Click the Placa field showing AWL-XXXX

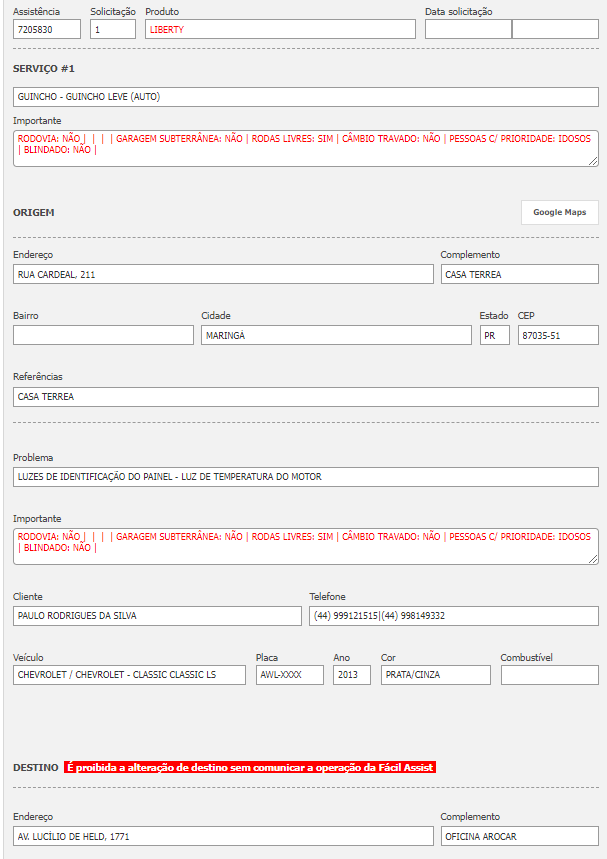[x=289, y=675]
